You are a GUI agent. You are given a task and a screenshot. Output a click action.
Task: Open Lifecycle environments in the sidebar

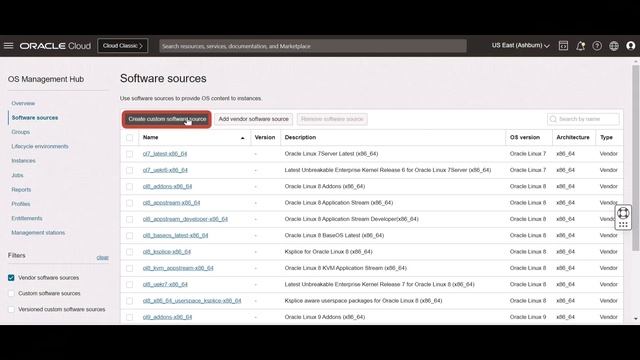[x=40, y=146]
